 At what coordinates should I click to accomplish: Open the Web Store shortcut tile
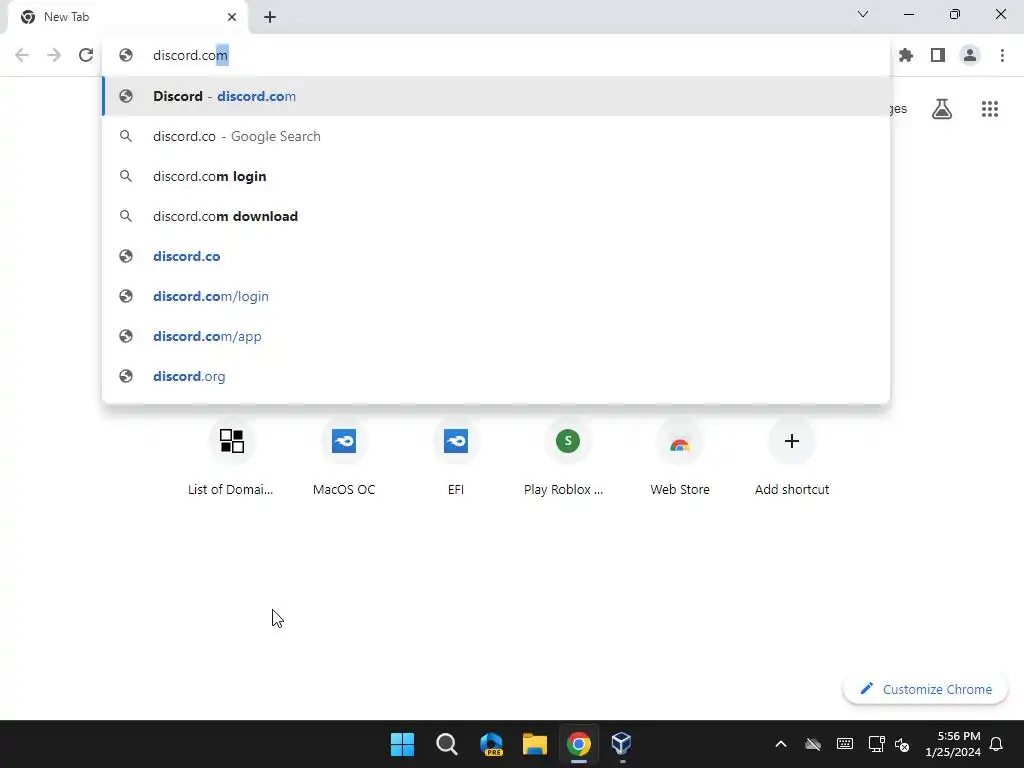tap(680, 457)
